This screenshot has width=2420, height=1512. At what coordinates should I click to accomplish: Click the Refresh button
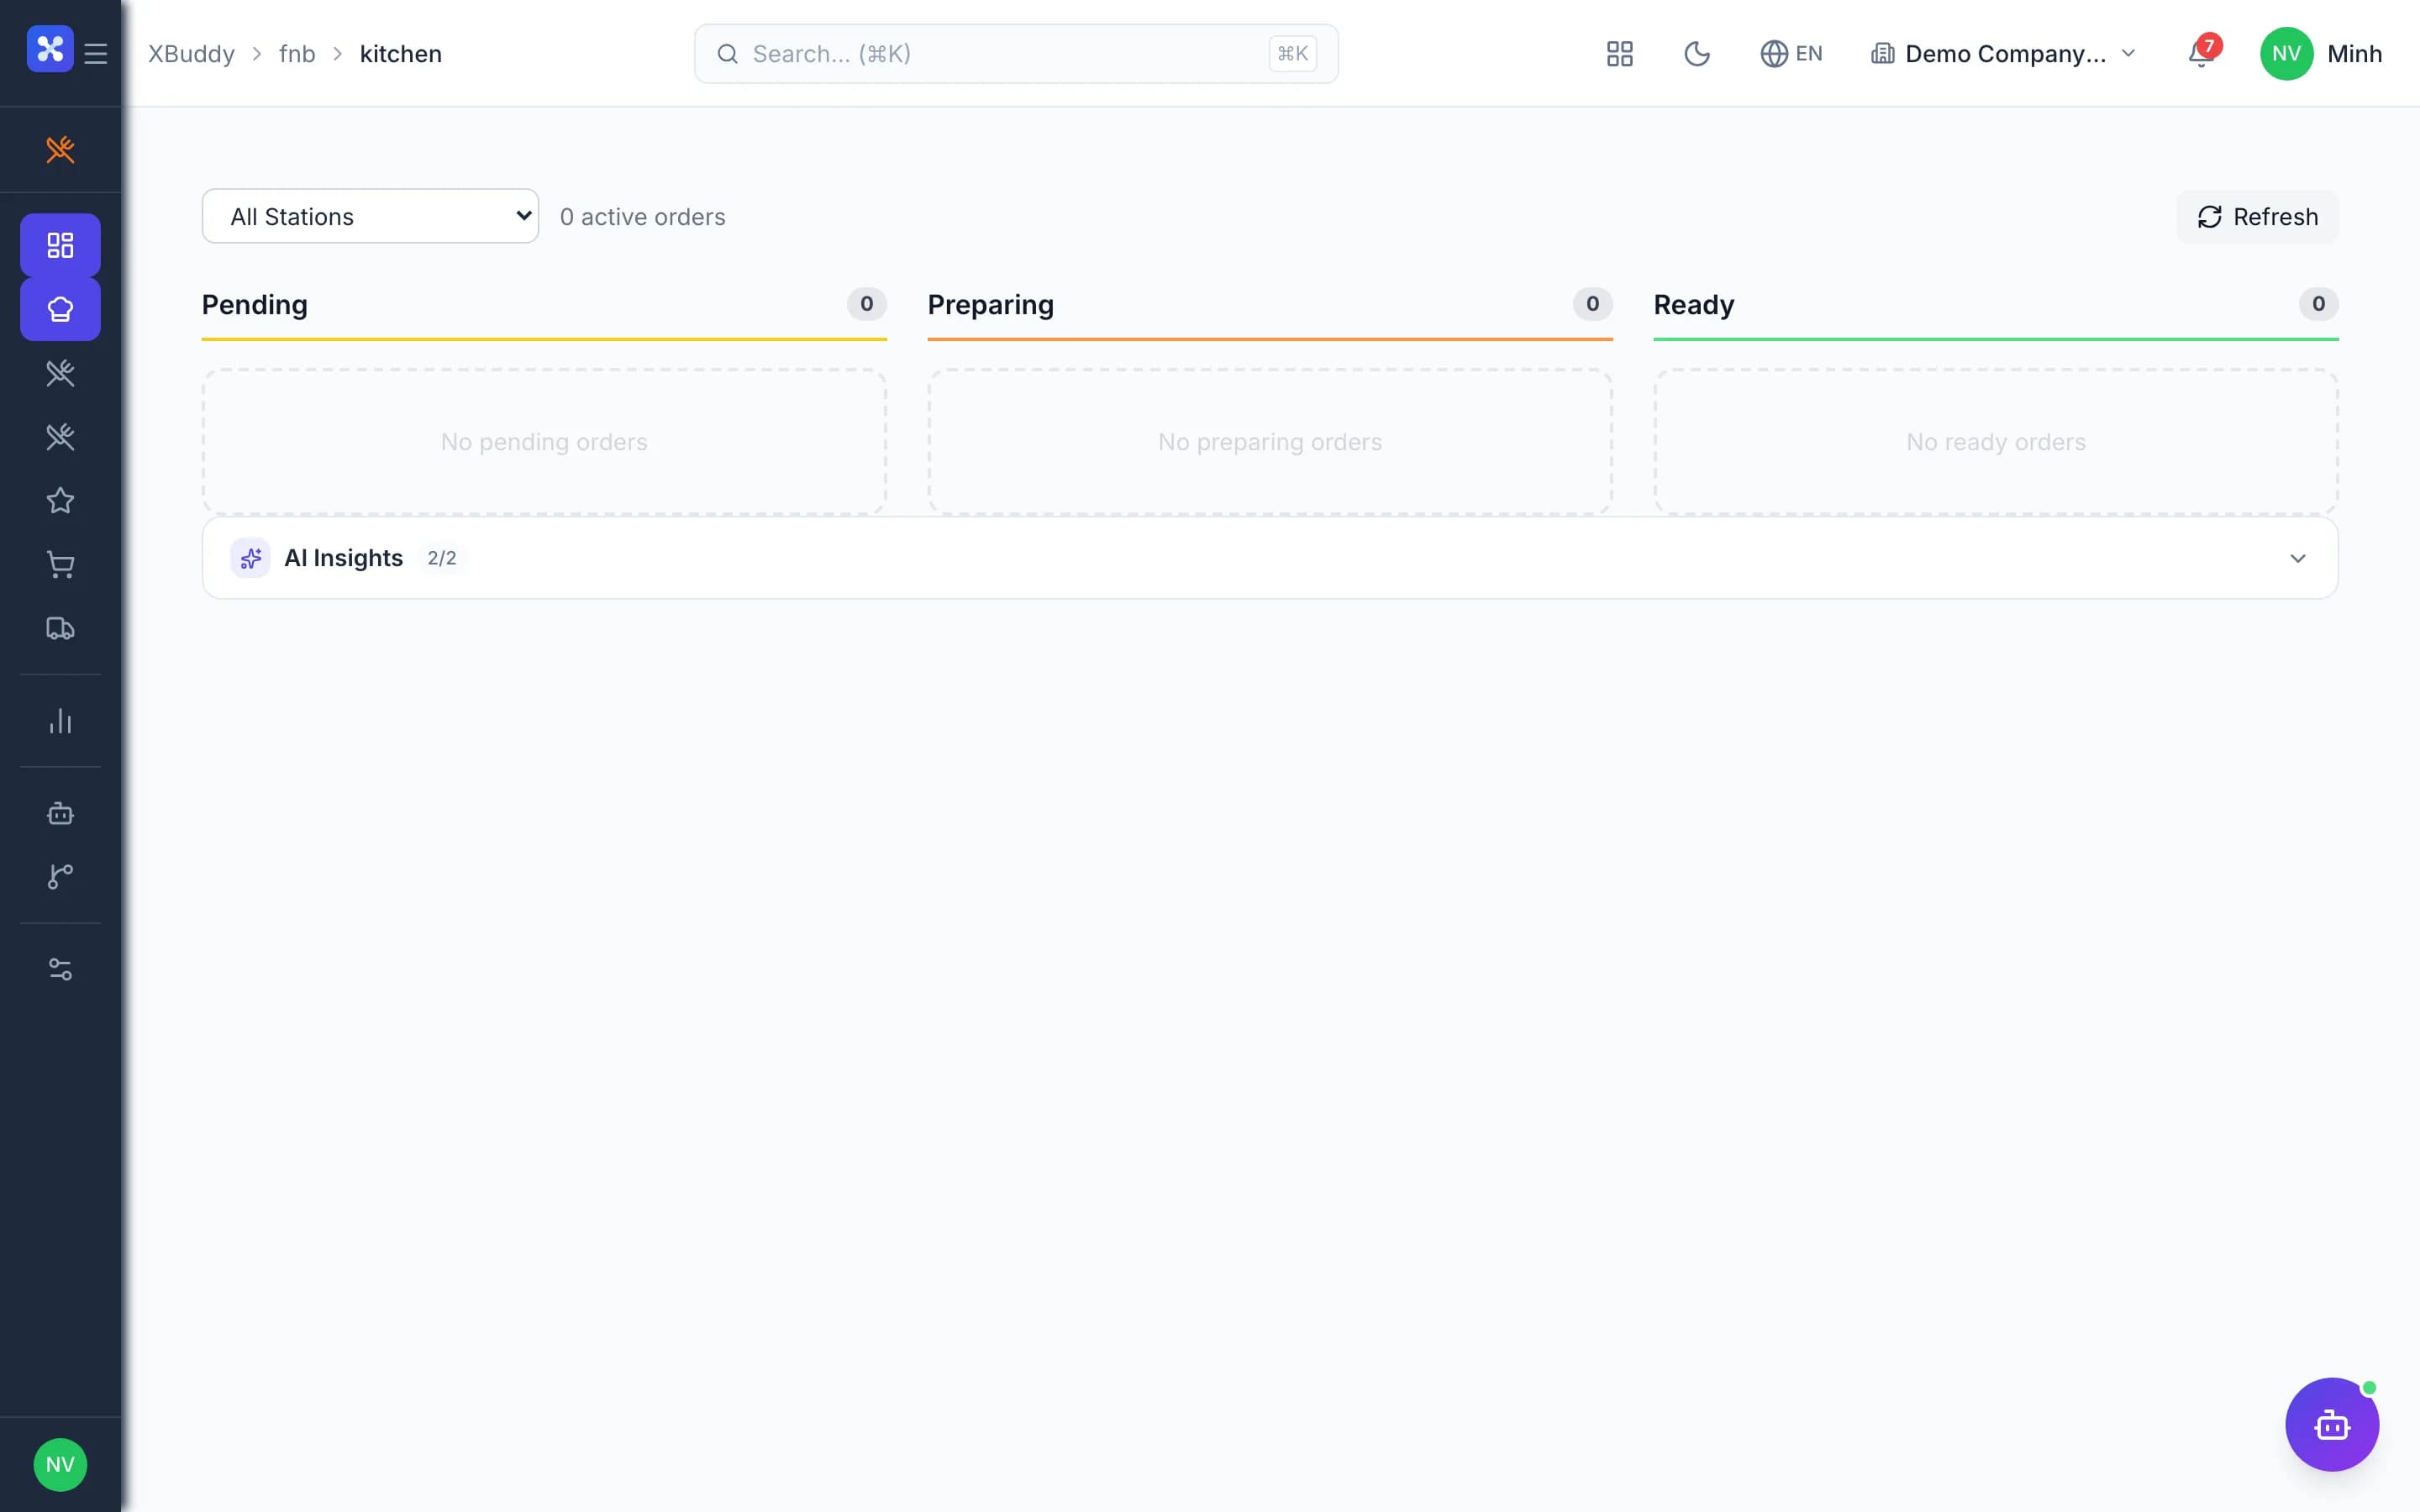[2257, 216]
